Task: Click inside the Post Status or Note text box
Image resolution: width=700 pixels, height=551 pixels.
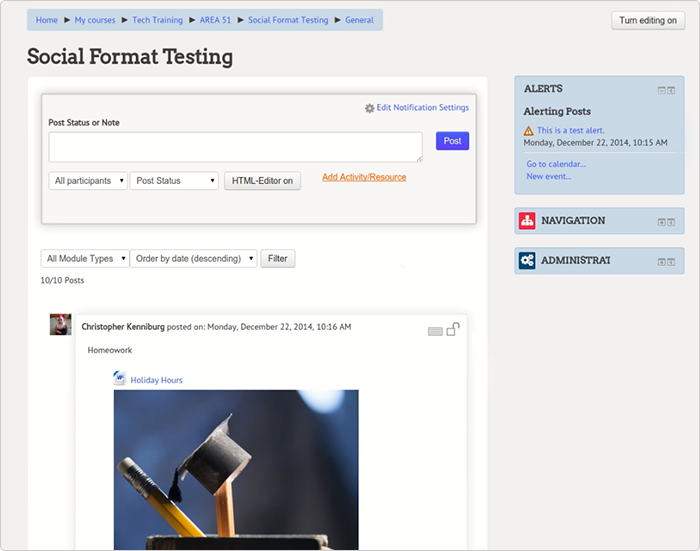Action: [x=235, y=147]
